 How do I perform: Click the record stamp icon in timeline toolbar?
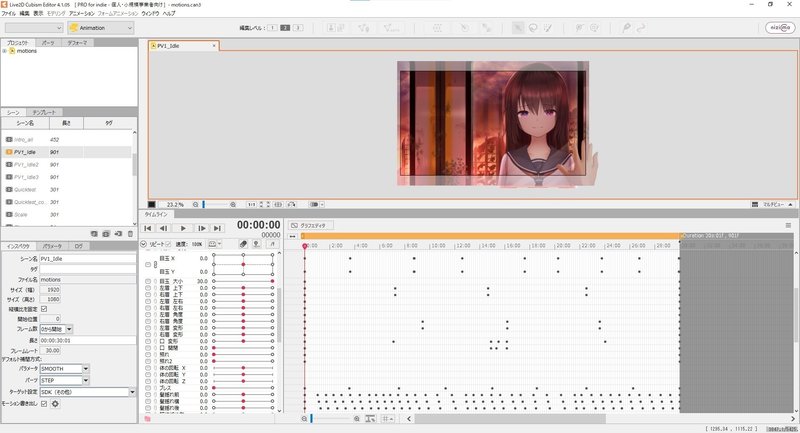tap(257, 244)
